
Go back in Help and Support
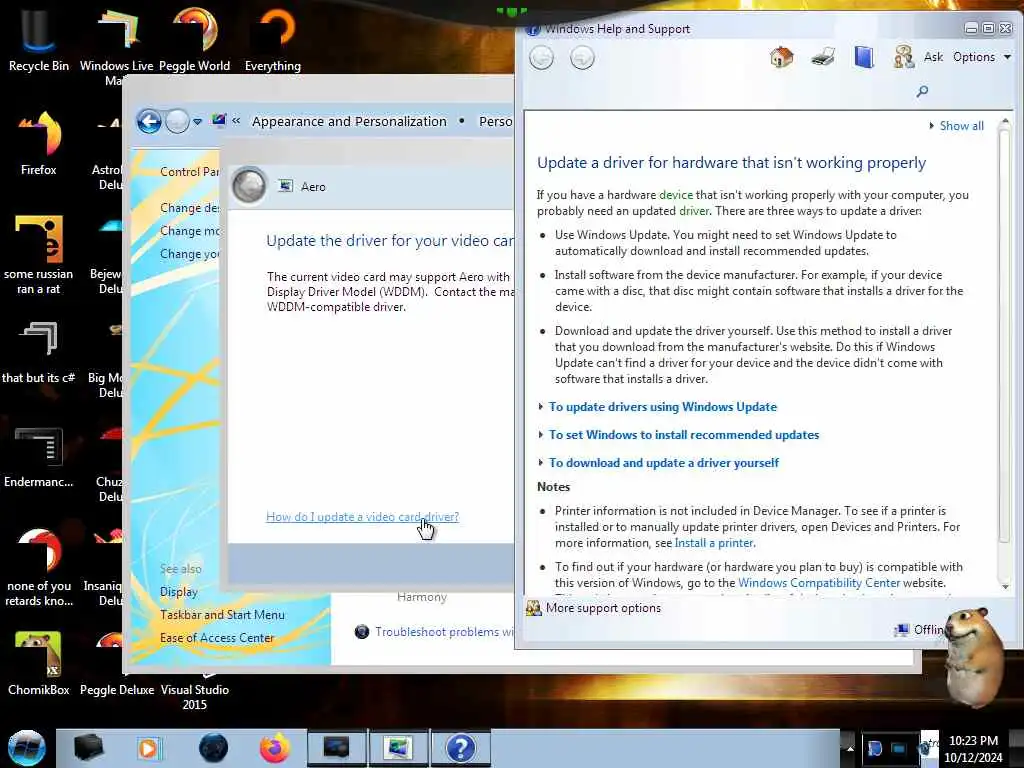541,58
